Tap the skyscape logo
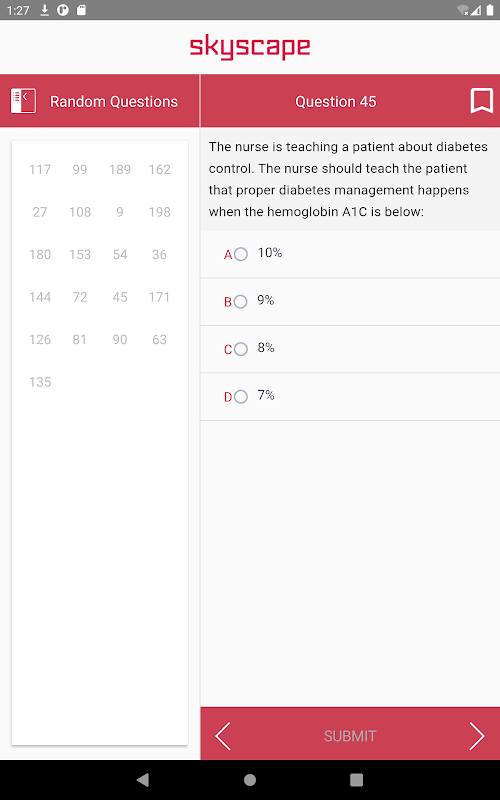This screenshot has height=800, width=500. (250, 47)
